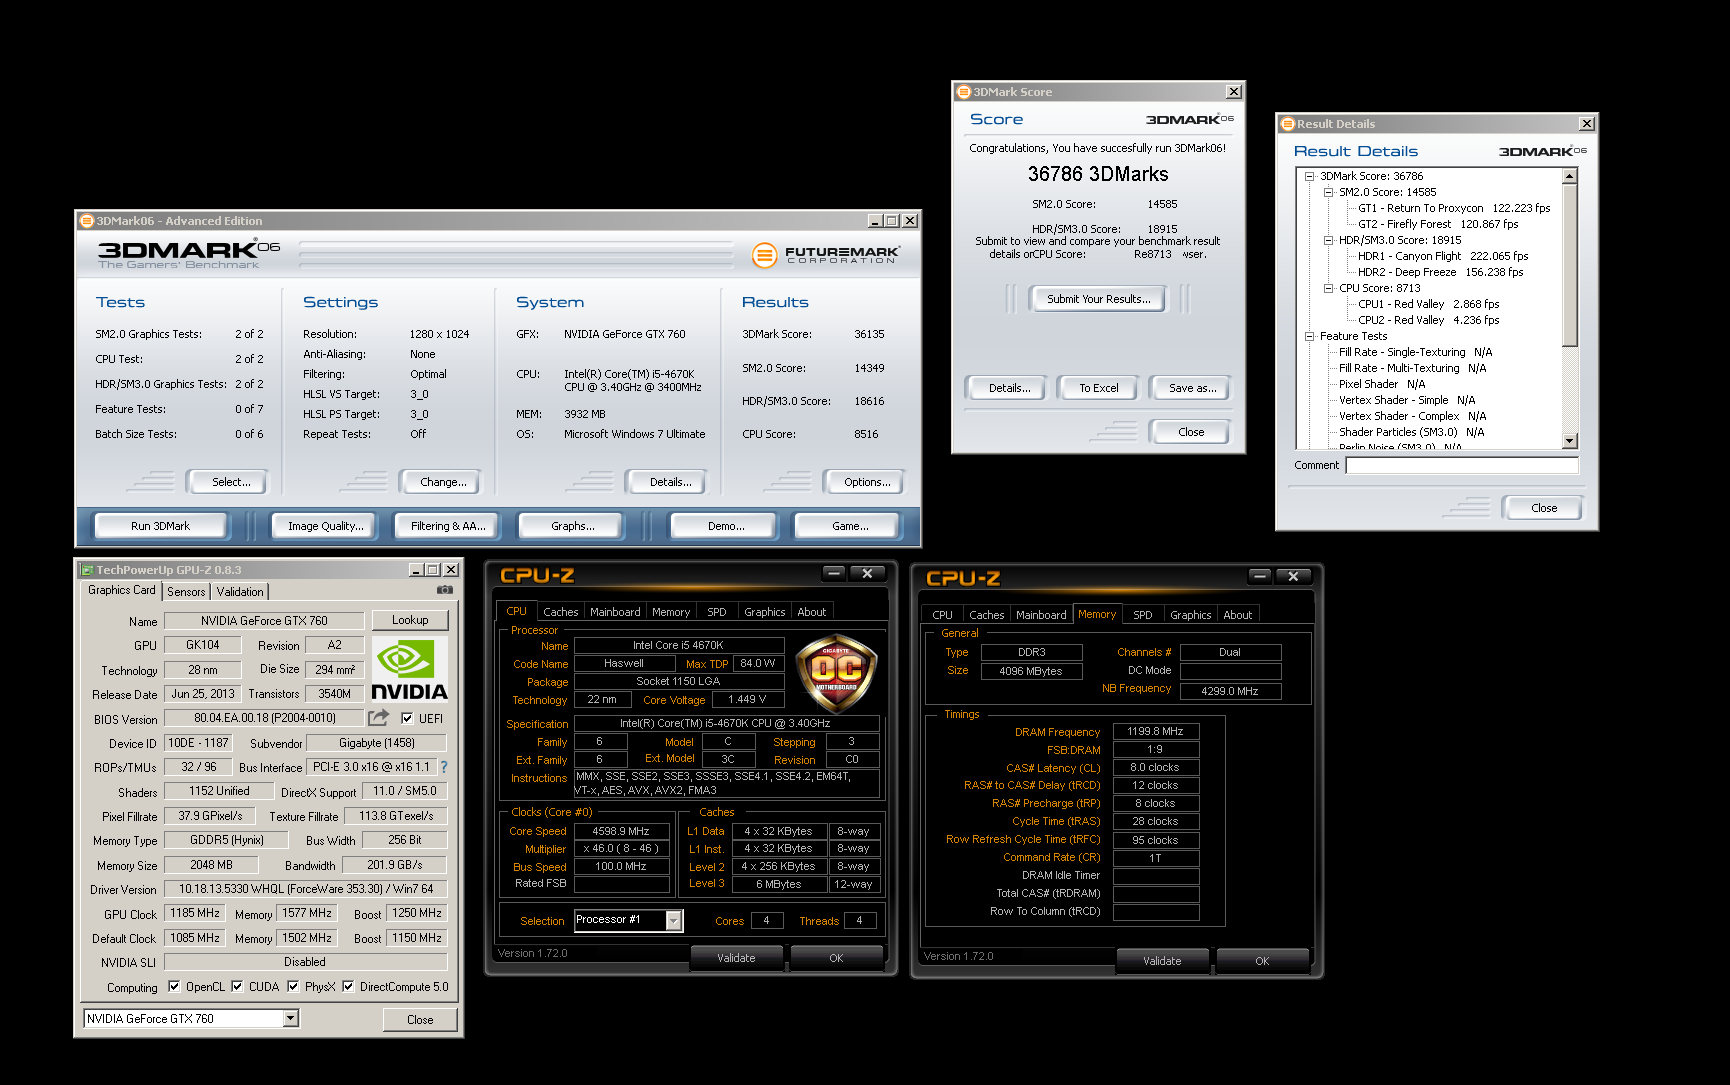The height and width of the screenshot is (1085, 1730).
Task: Click the Result Details window title icon
Action: 1288,124
